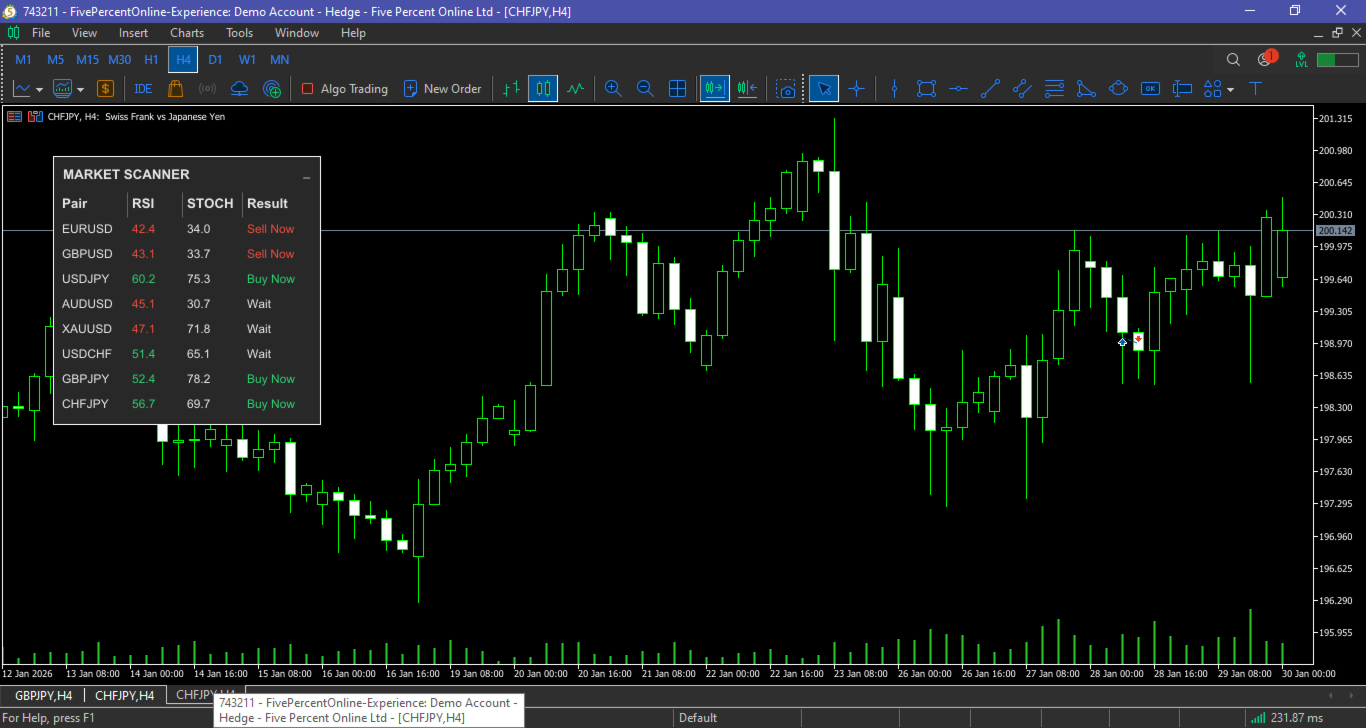Click the 231.87 ms connection status
The width and height of the screenshot is (1366, 728).
1287,718
